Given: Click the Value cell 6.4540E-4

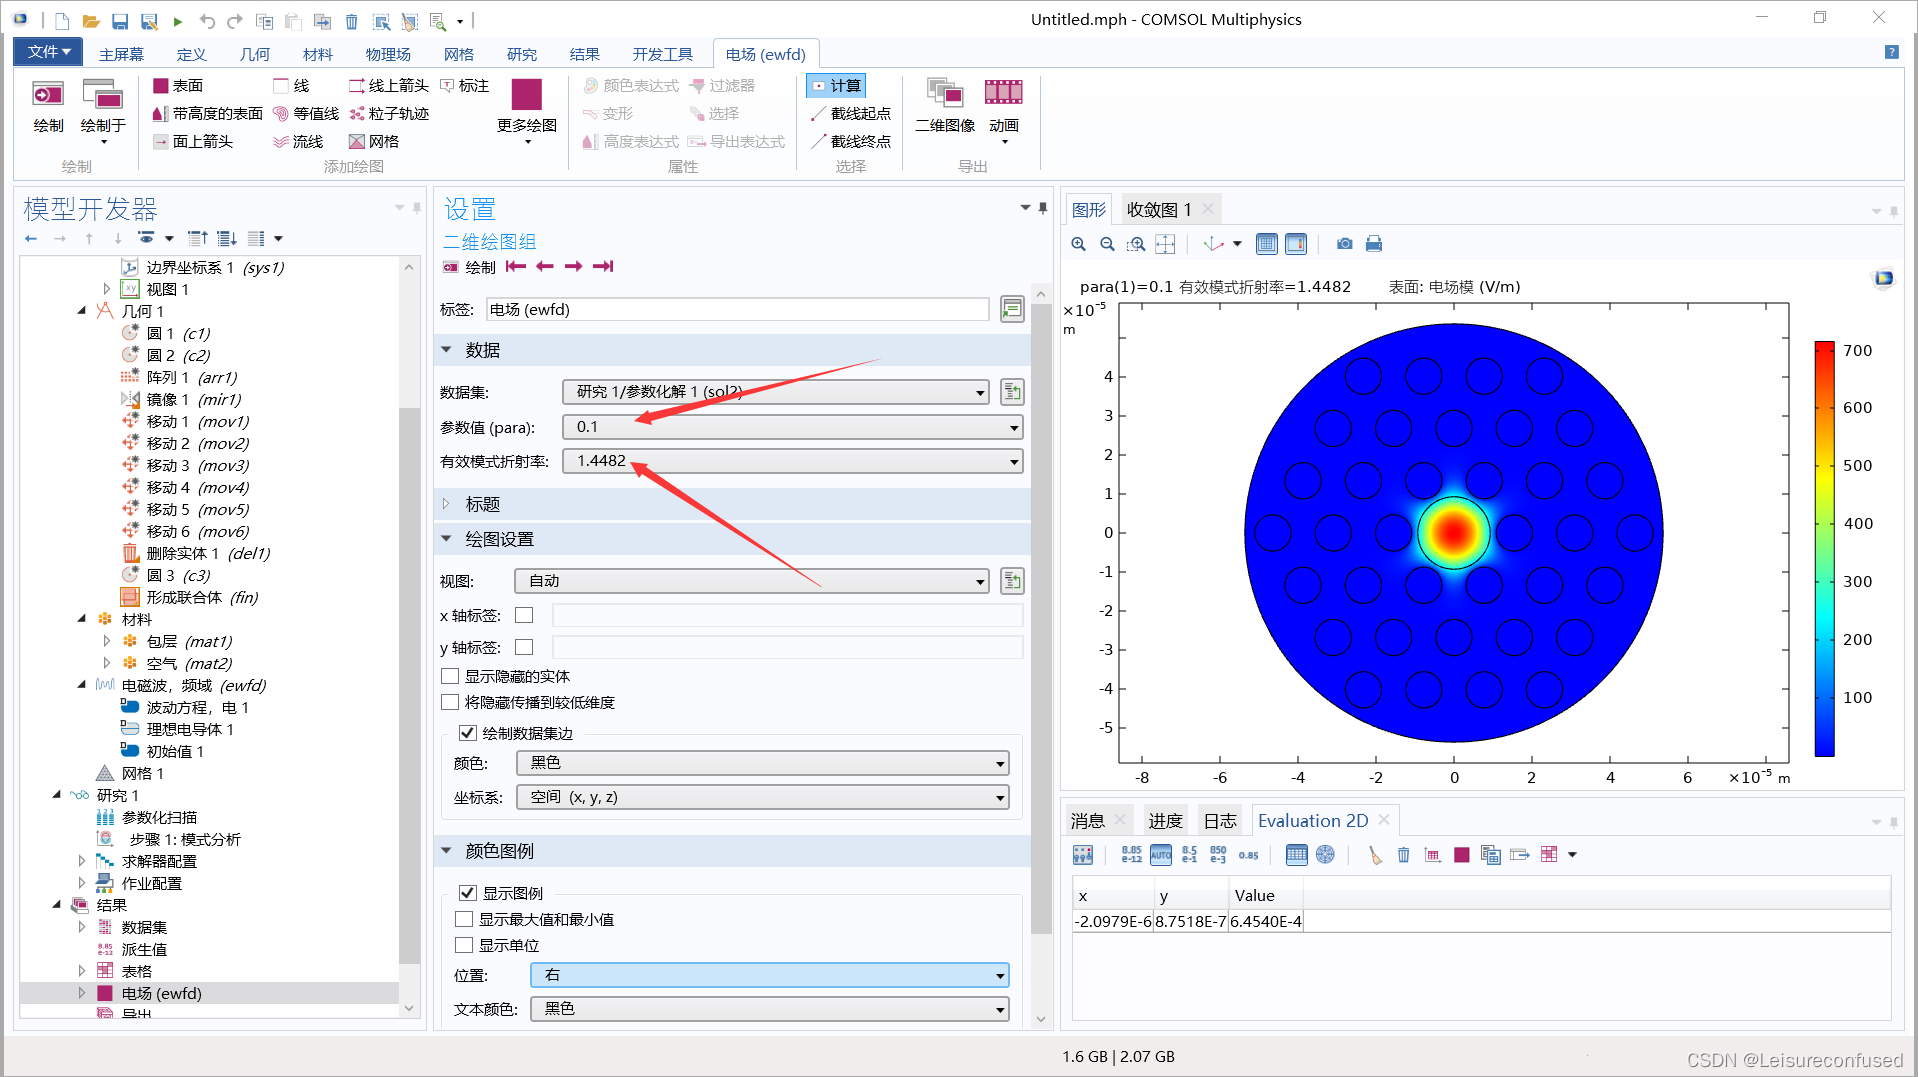Looking at the screenshot, I should tap(1265, 921).
